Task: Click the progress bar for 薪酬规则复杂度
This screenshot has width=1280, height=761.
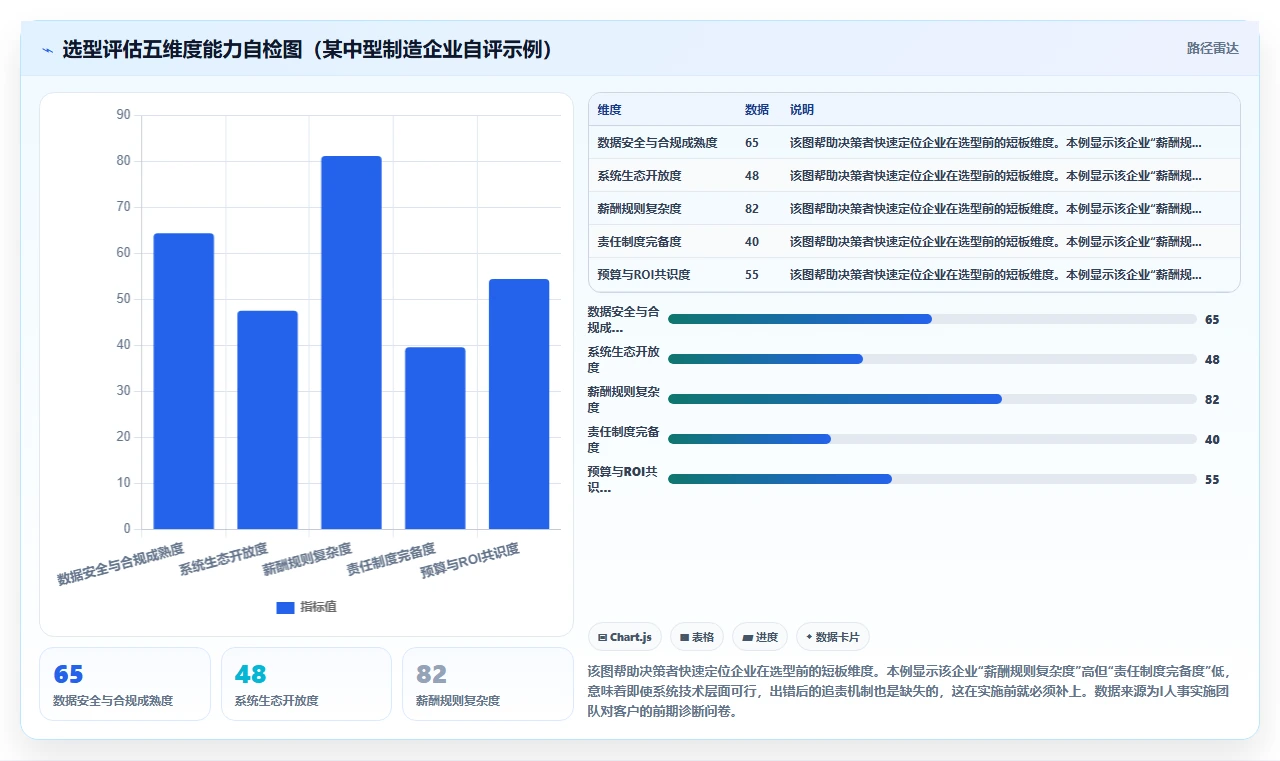Action: (932, 399)
